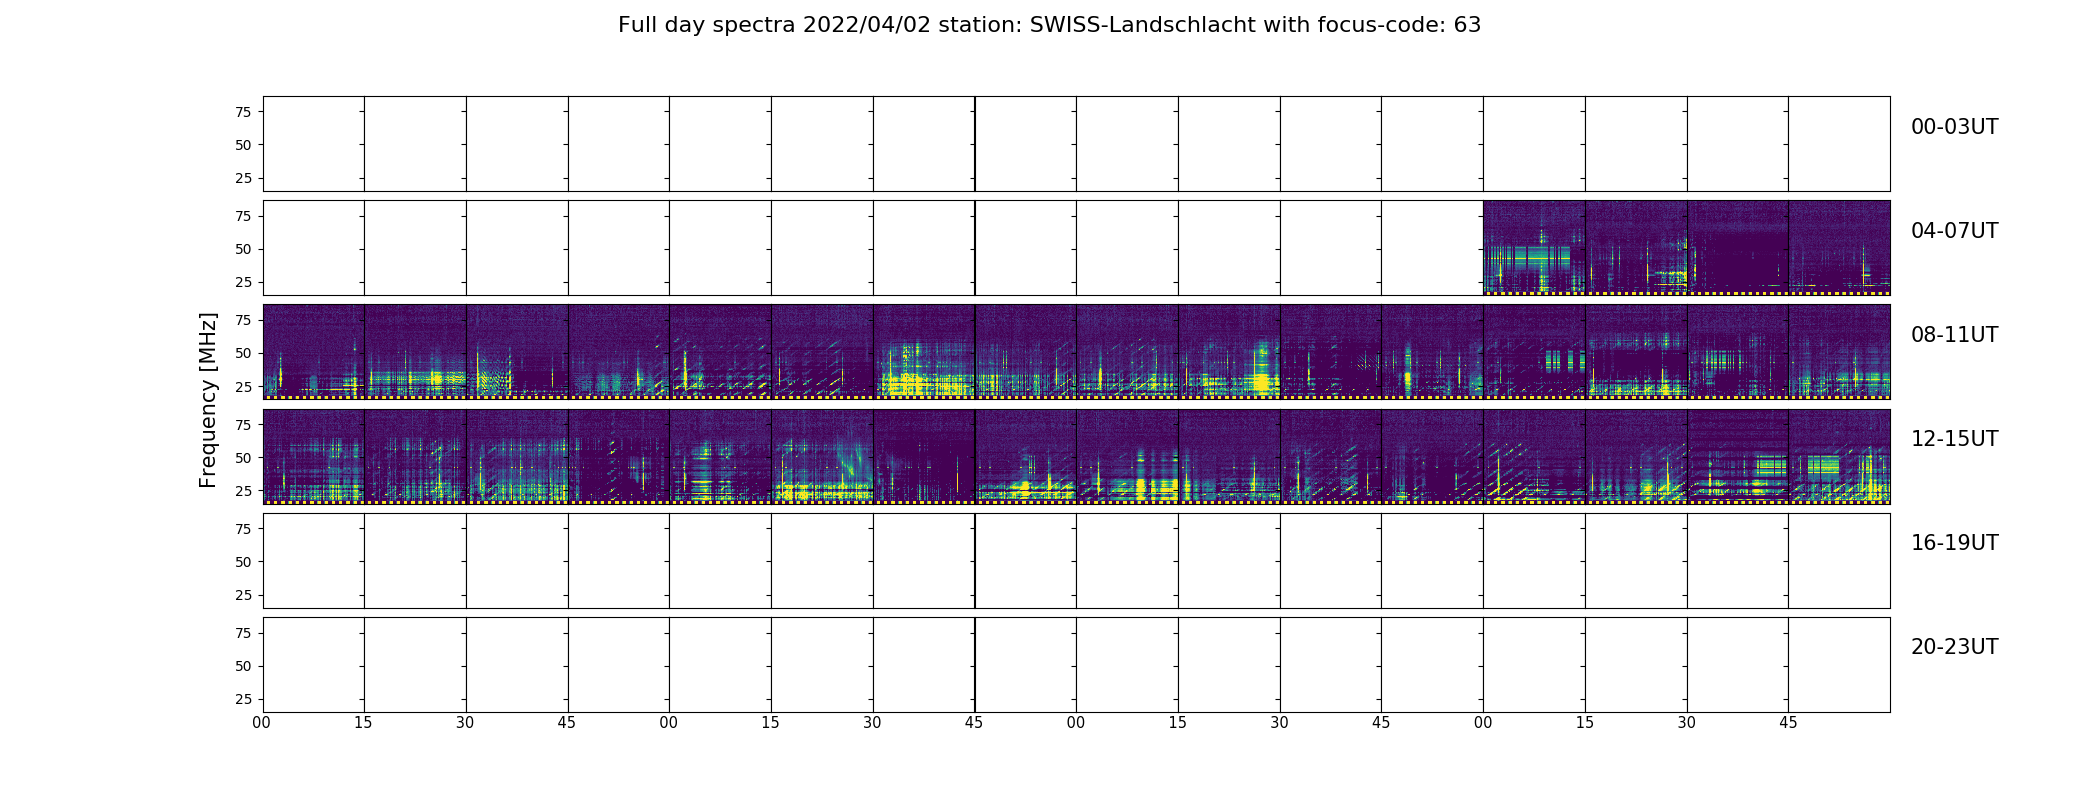Select the '25' tick of the 12-15UT row
This screenshot has width=2100, height=800.
[x=243, y=490]
